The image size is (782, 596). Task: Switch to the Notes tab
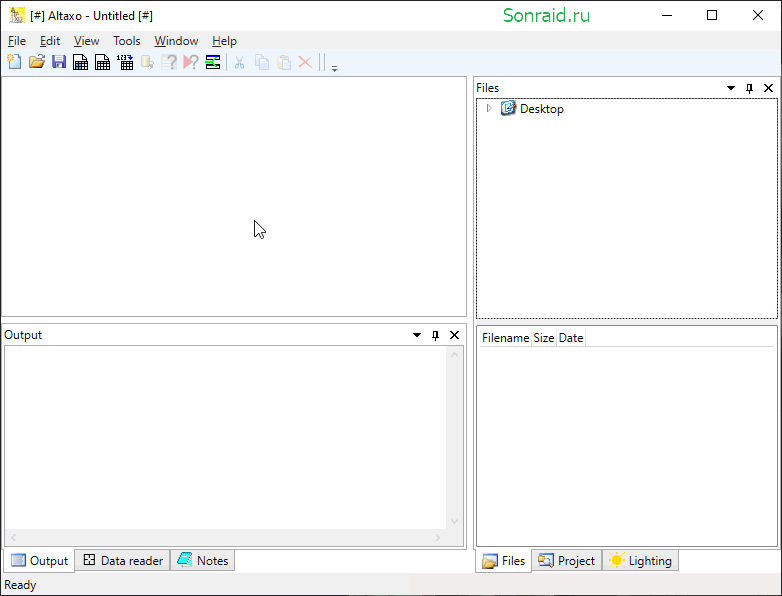[x=202, y=561]
